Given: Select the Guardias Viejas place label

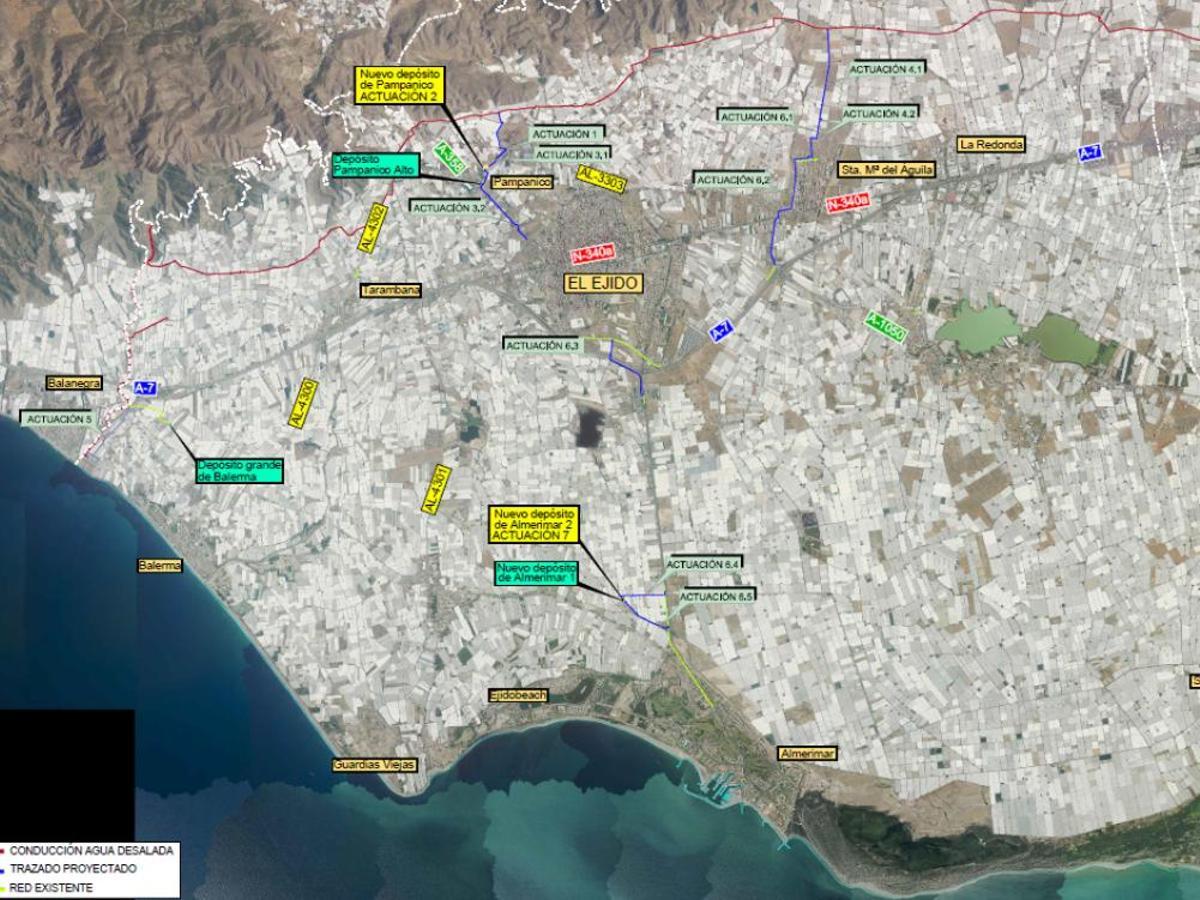Looking at the screenshot, I should pyautogui.click(x=373, y=765).
